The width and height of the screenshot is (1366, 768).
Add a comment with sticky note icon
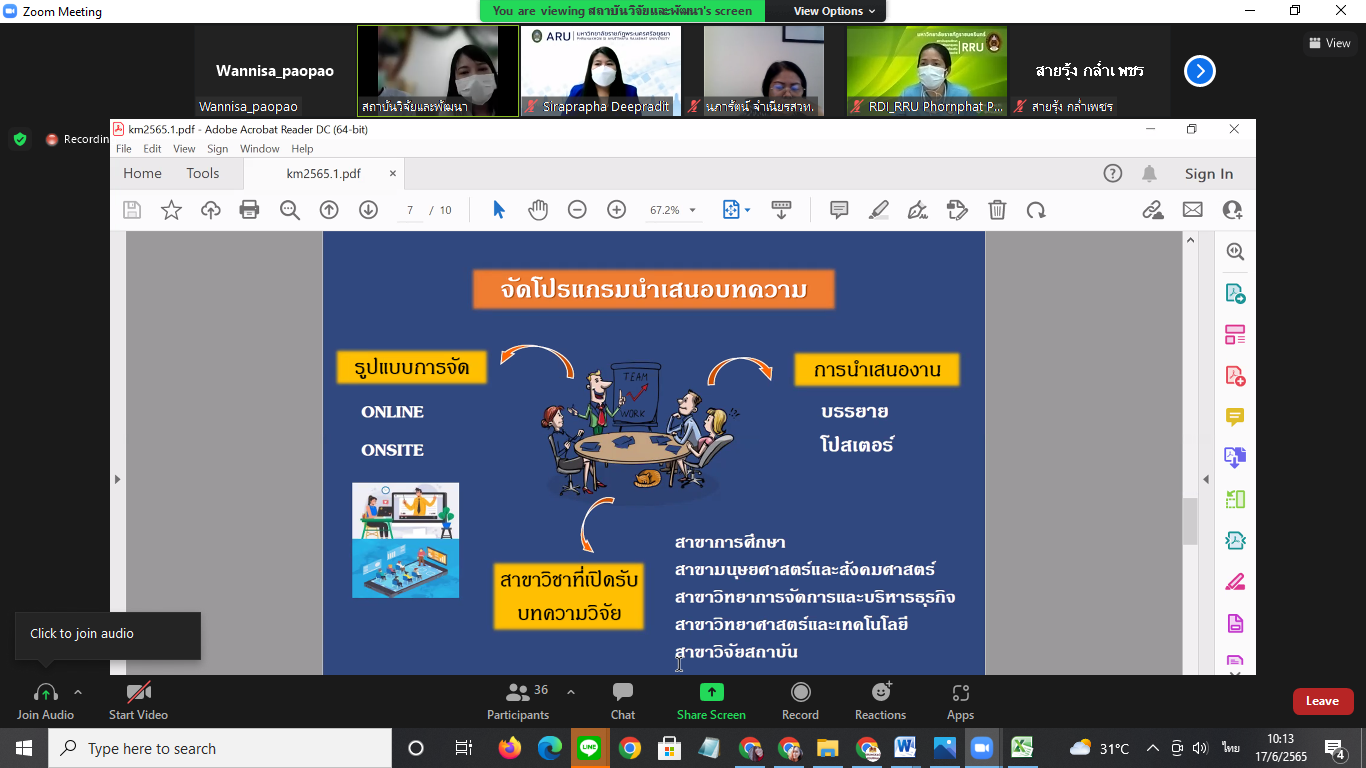(x=839, y=210)
